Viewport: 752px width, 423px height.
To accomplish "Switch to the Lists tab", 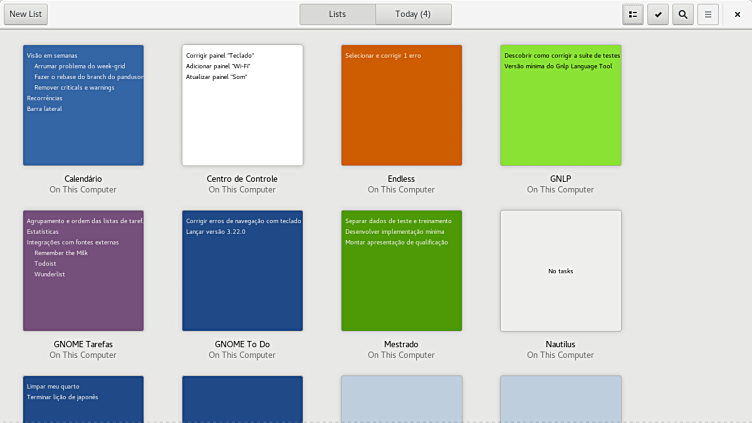I will point(337,14).
